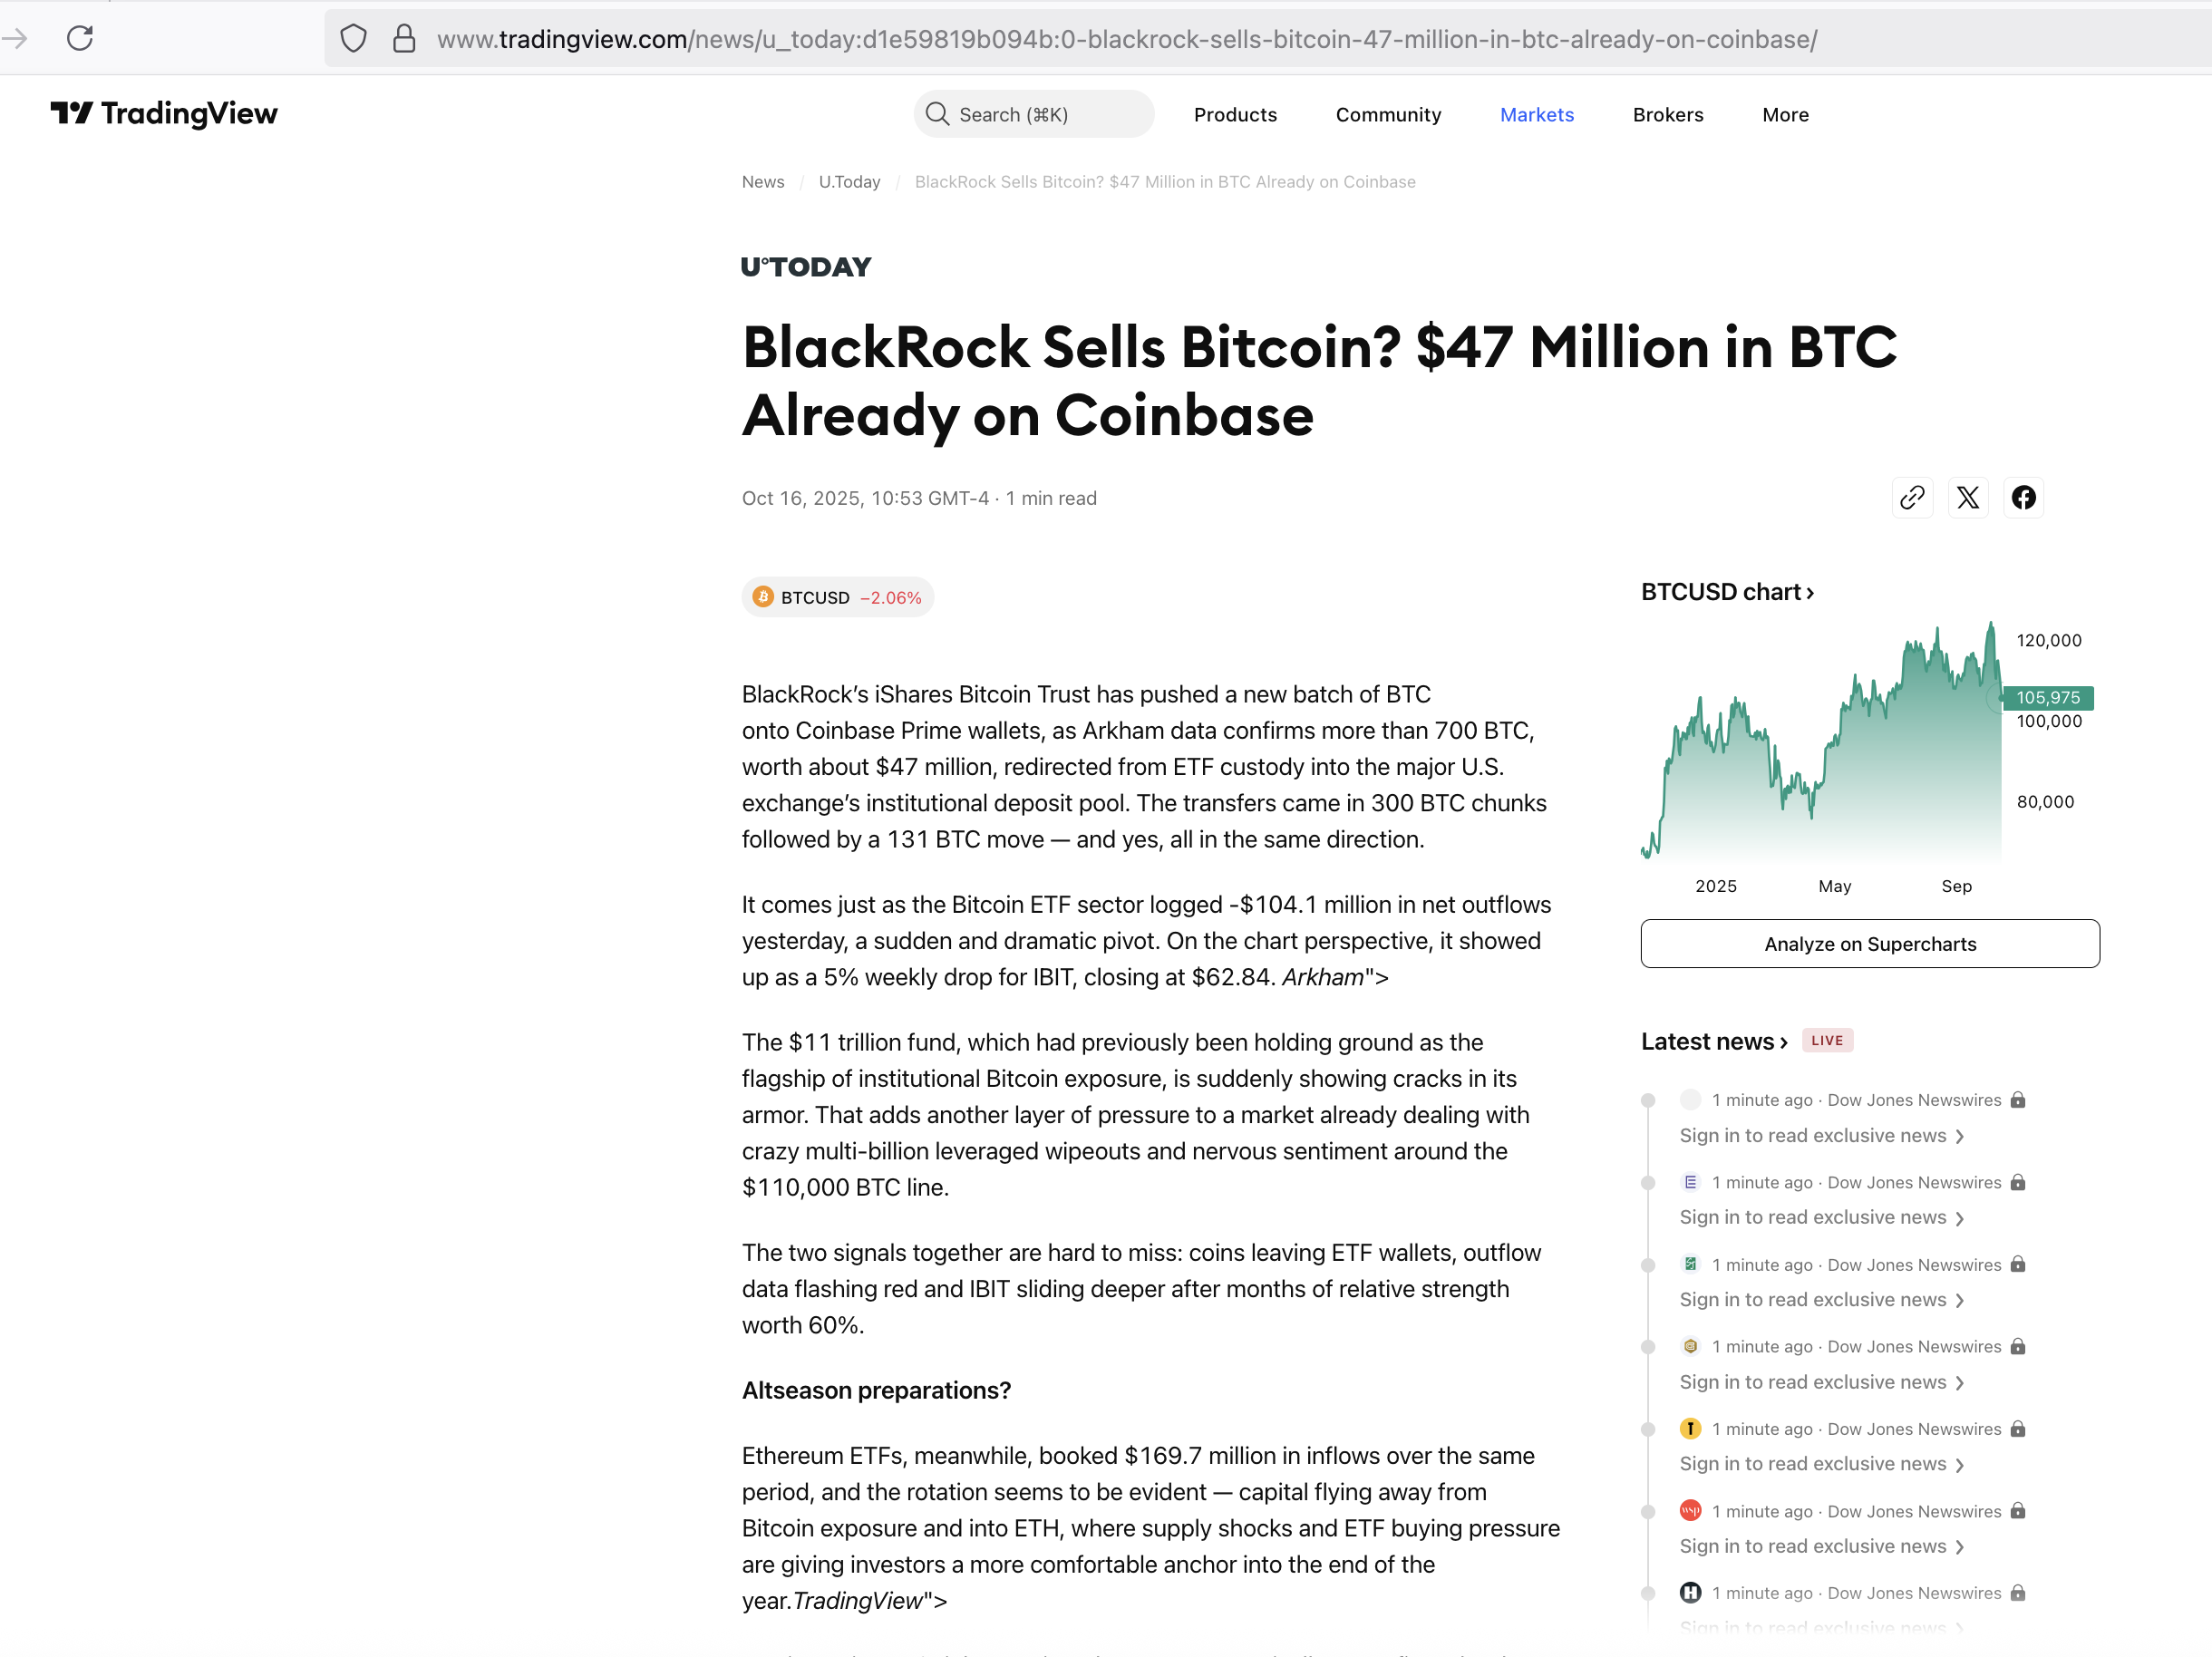Click the shield tracking protection icon
Screen dimensions: 2212x1657
click(353, 39)
